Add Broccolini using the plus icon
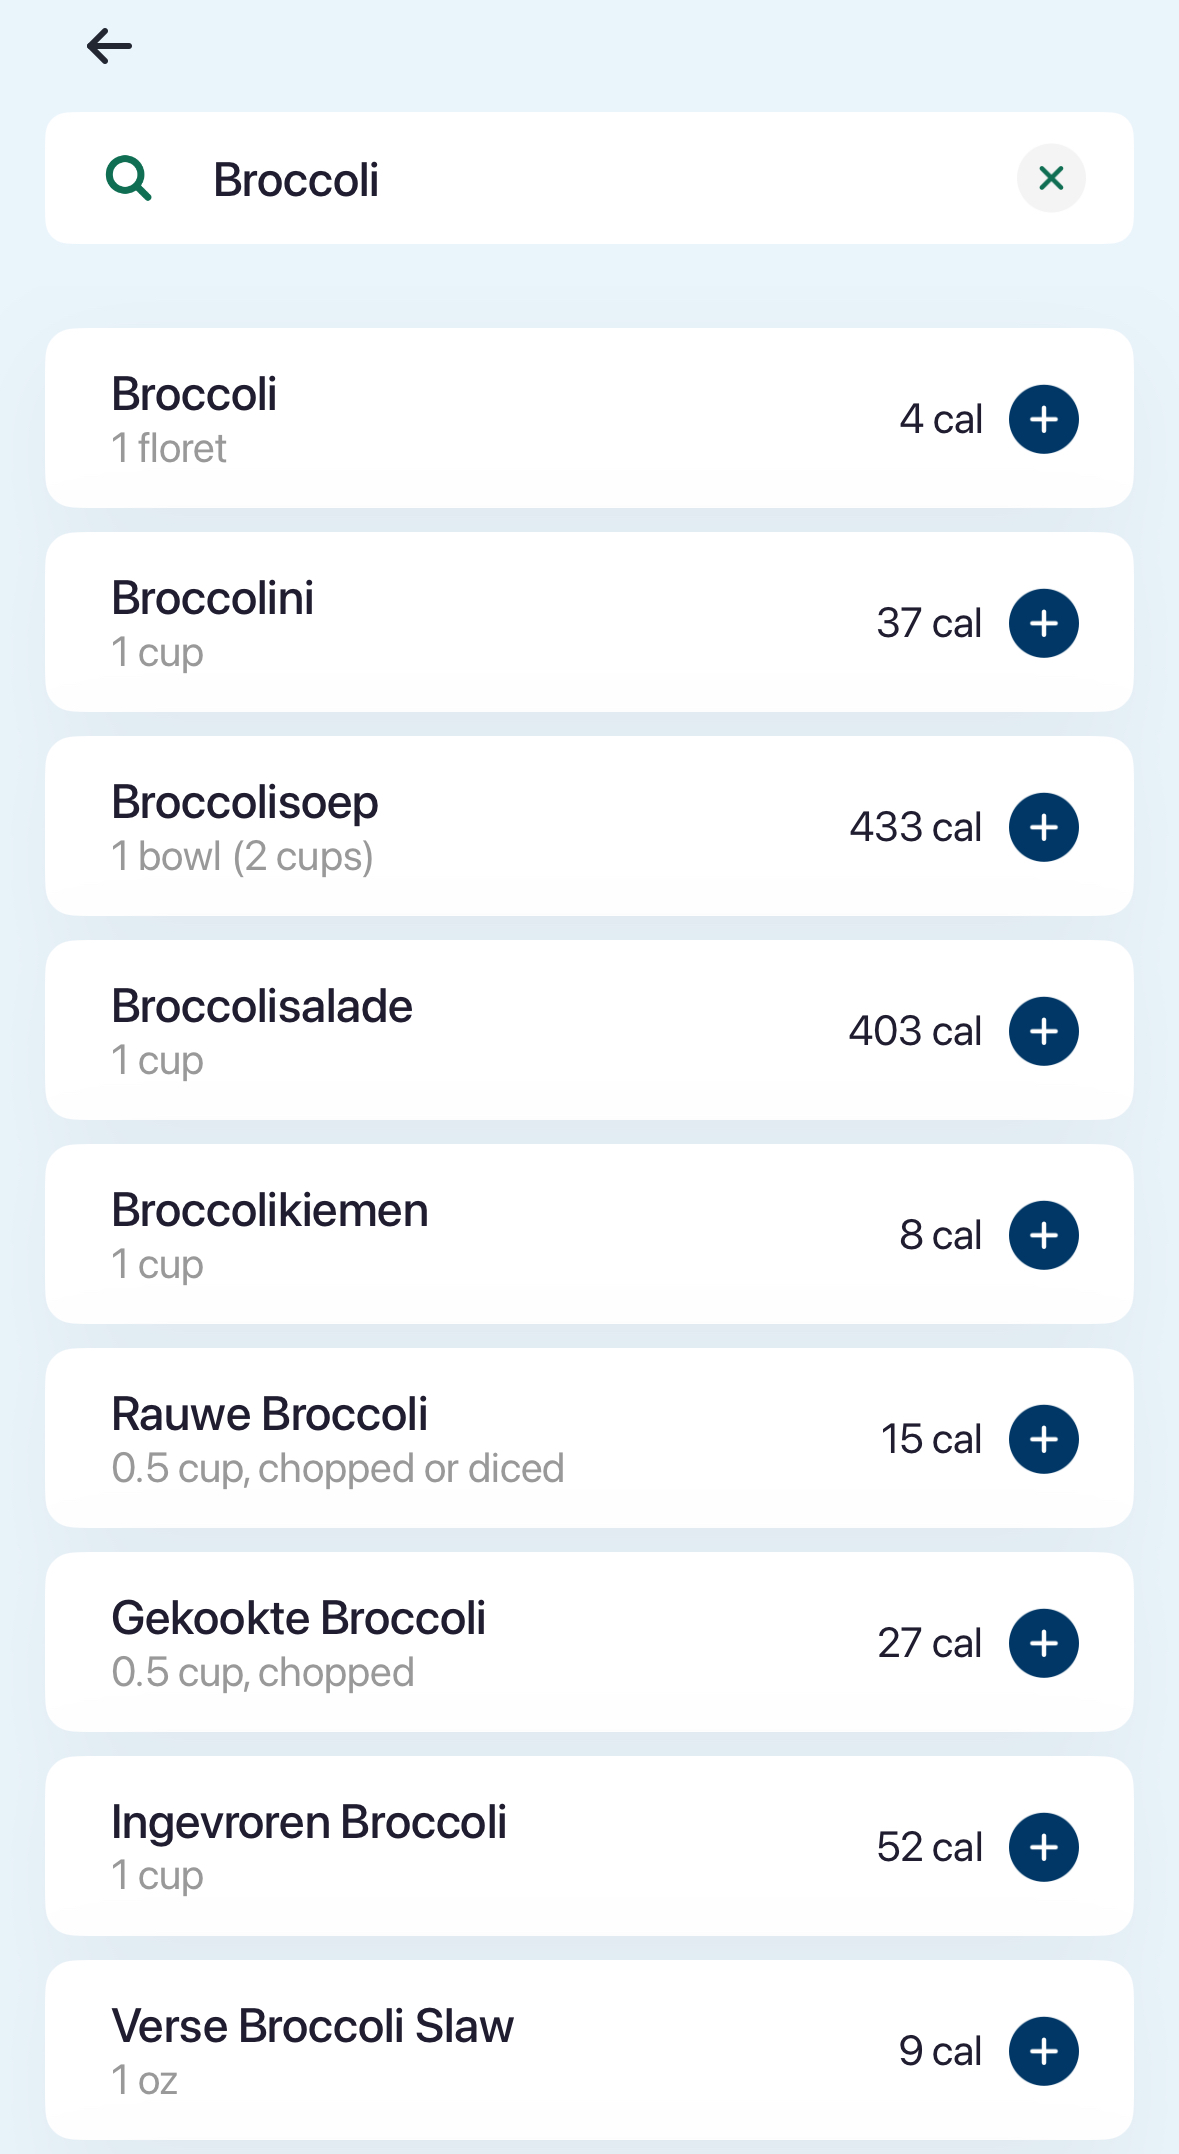1179x2154 pixels. (1043, 623)
